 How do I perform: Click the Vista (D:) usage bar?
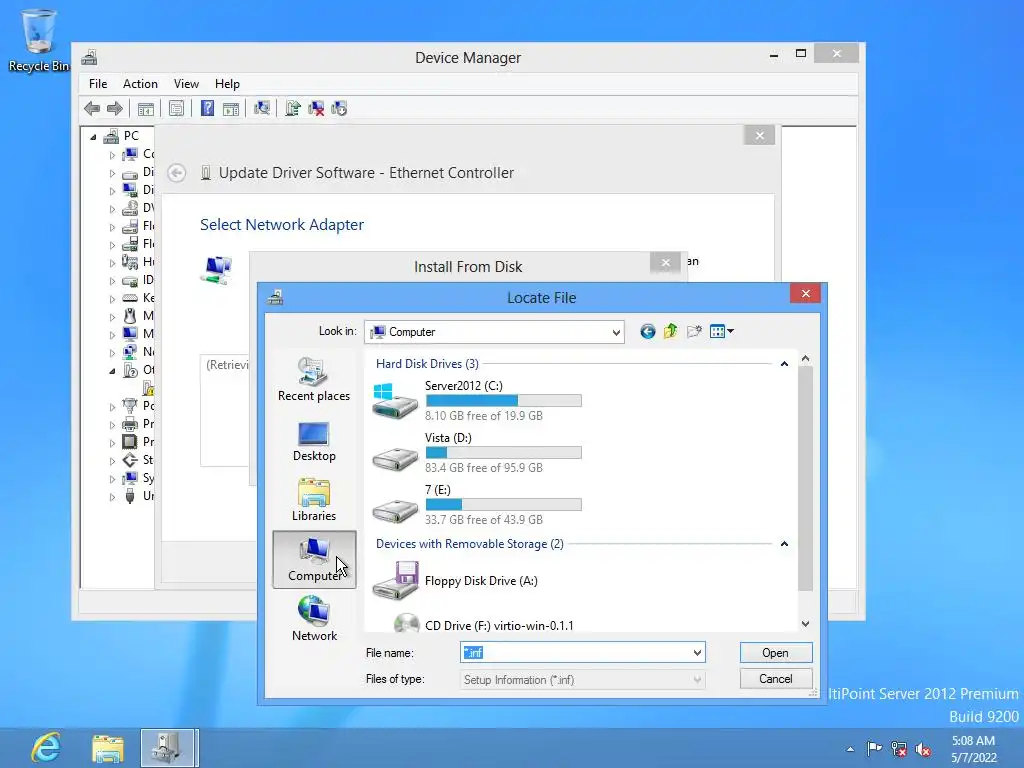coord(503,453)
